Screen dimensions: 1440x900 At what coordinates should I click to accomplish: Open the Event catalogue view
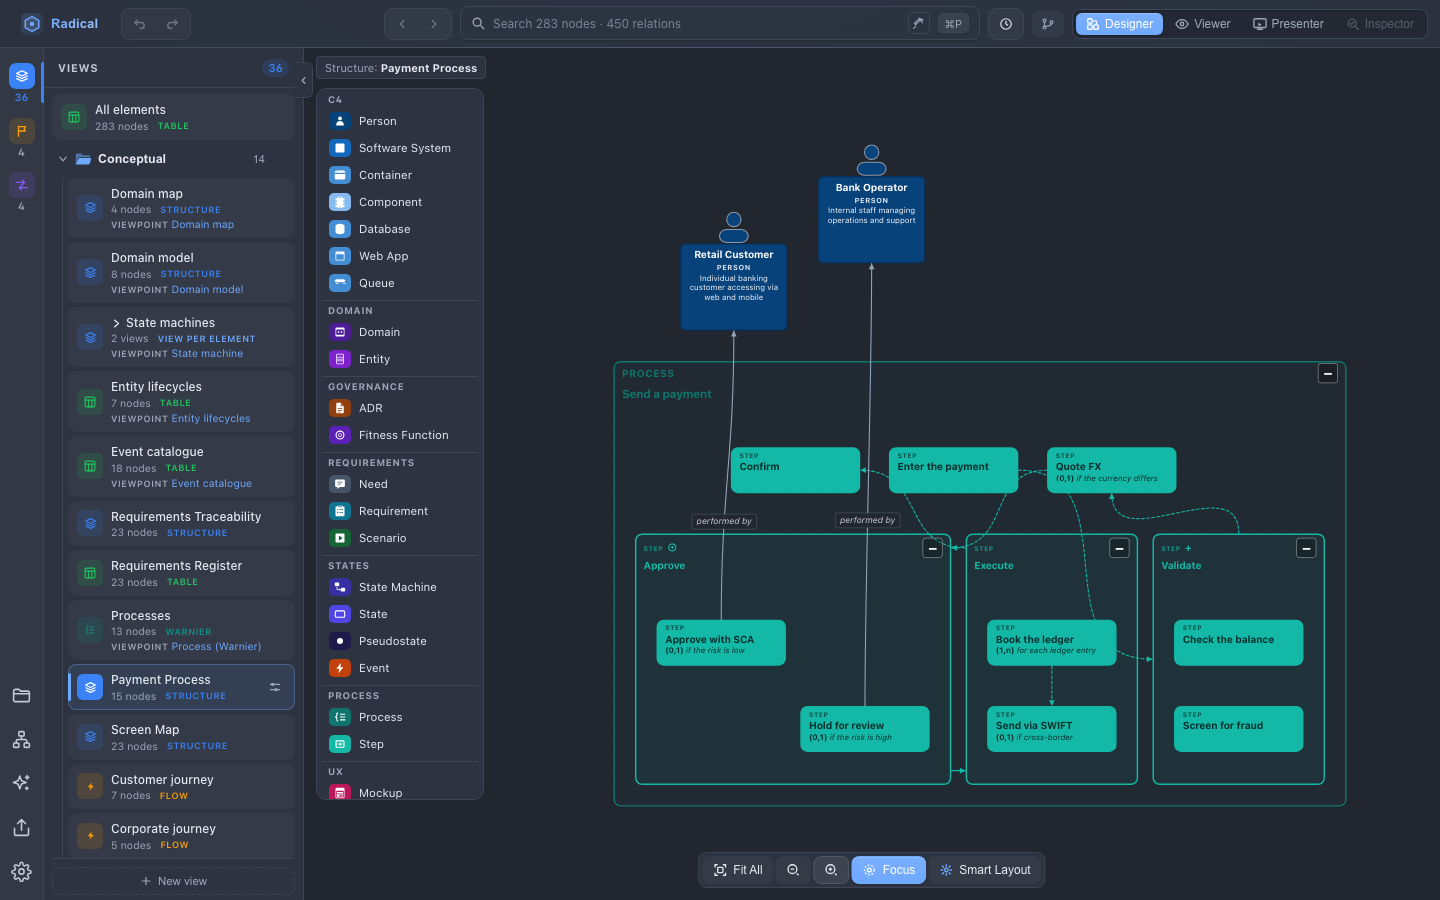pos(181,467)
